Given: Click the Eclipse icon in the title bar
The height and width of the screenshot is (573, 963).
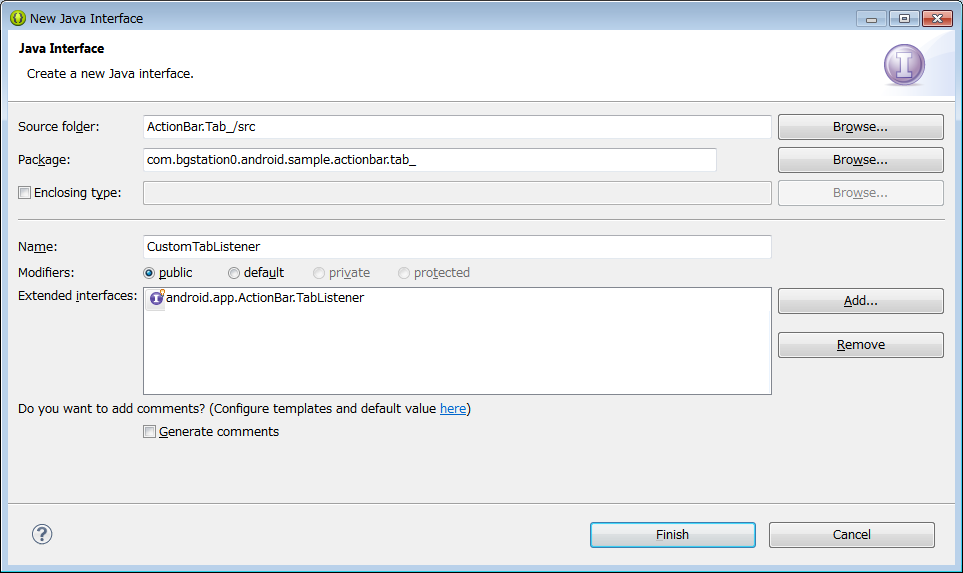Looking at the screenshot, I should pos(18,18).
